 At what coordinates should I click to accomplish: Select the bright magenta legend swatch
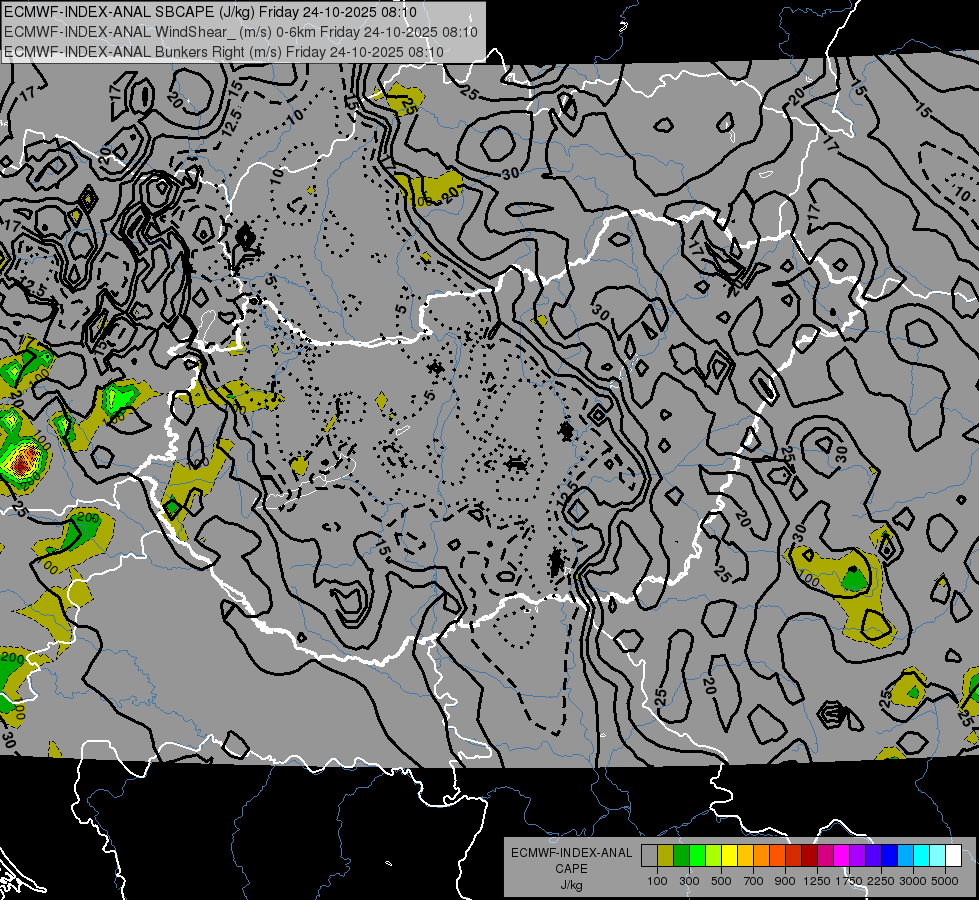(x=842, y=856)
